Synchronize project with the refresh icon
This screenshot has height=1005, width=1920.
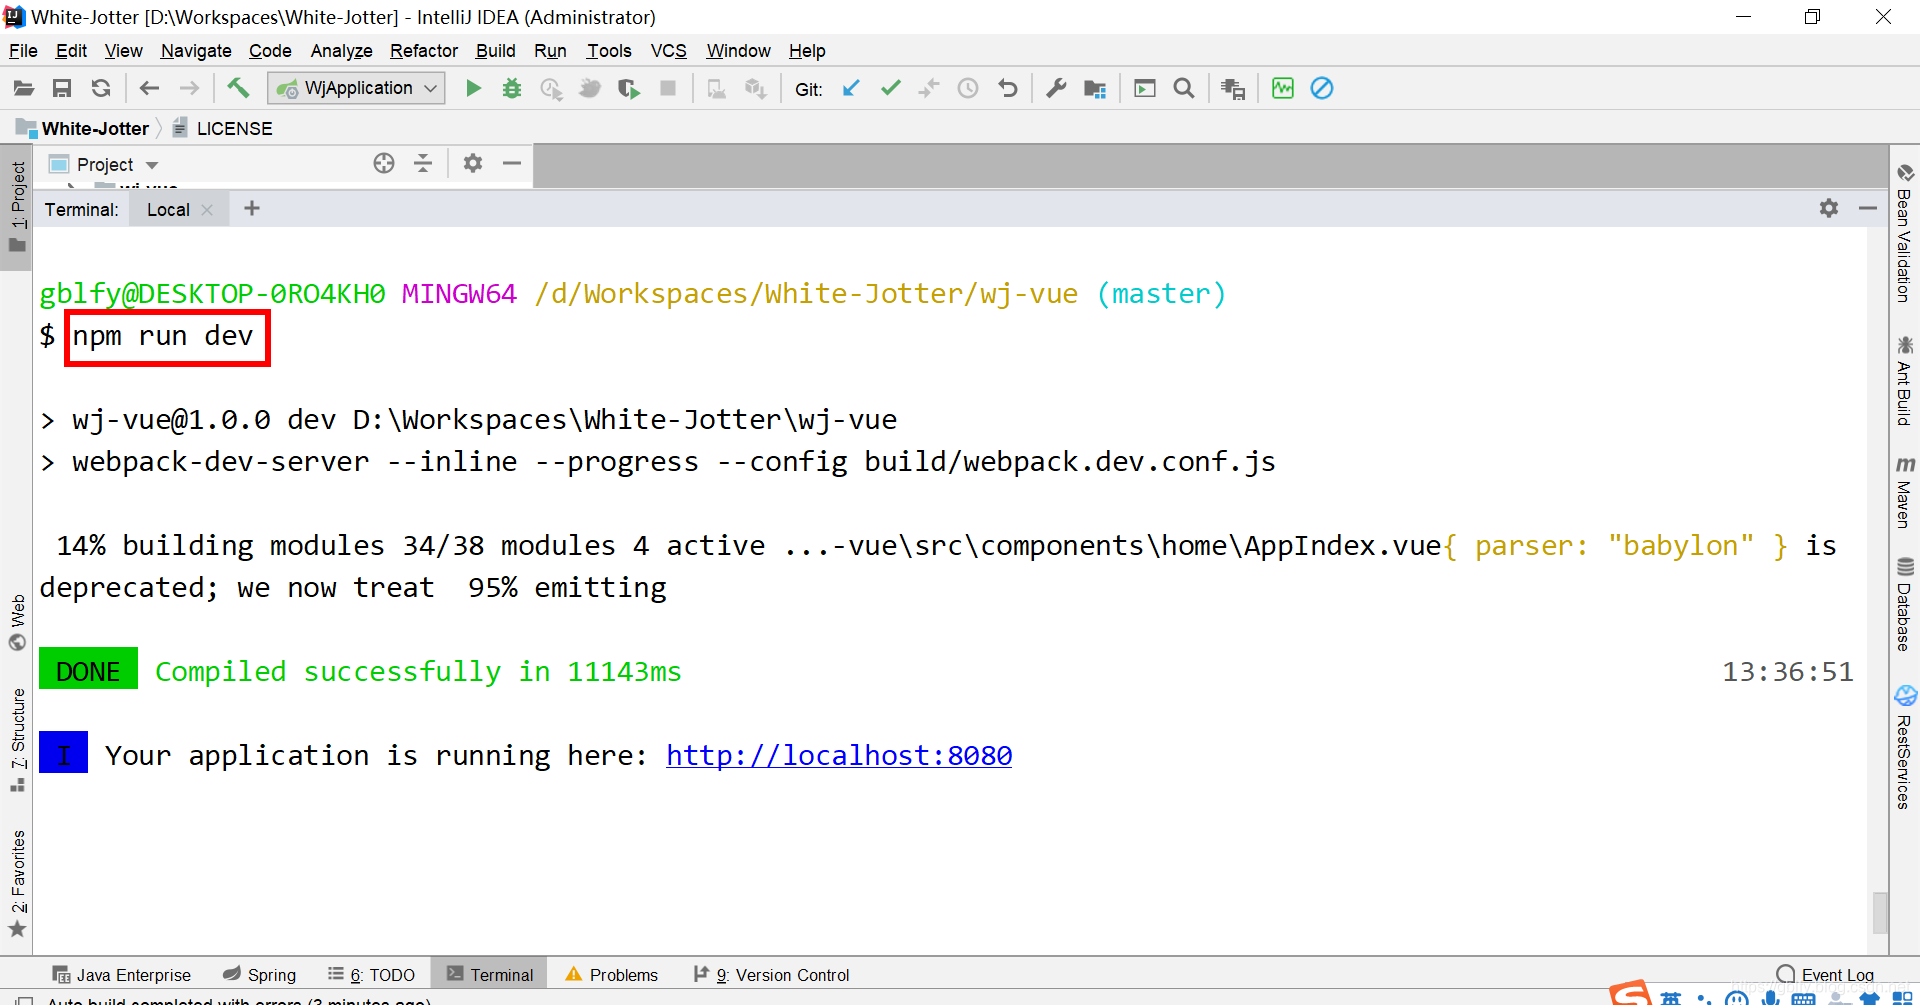coord(101,89)
